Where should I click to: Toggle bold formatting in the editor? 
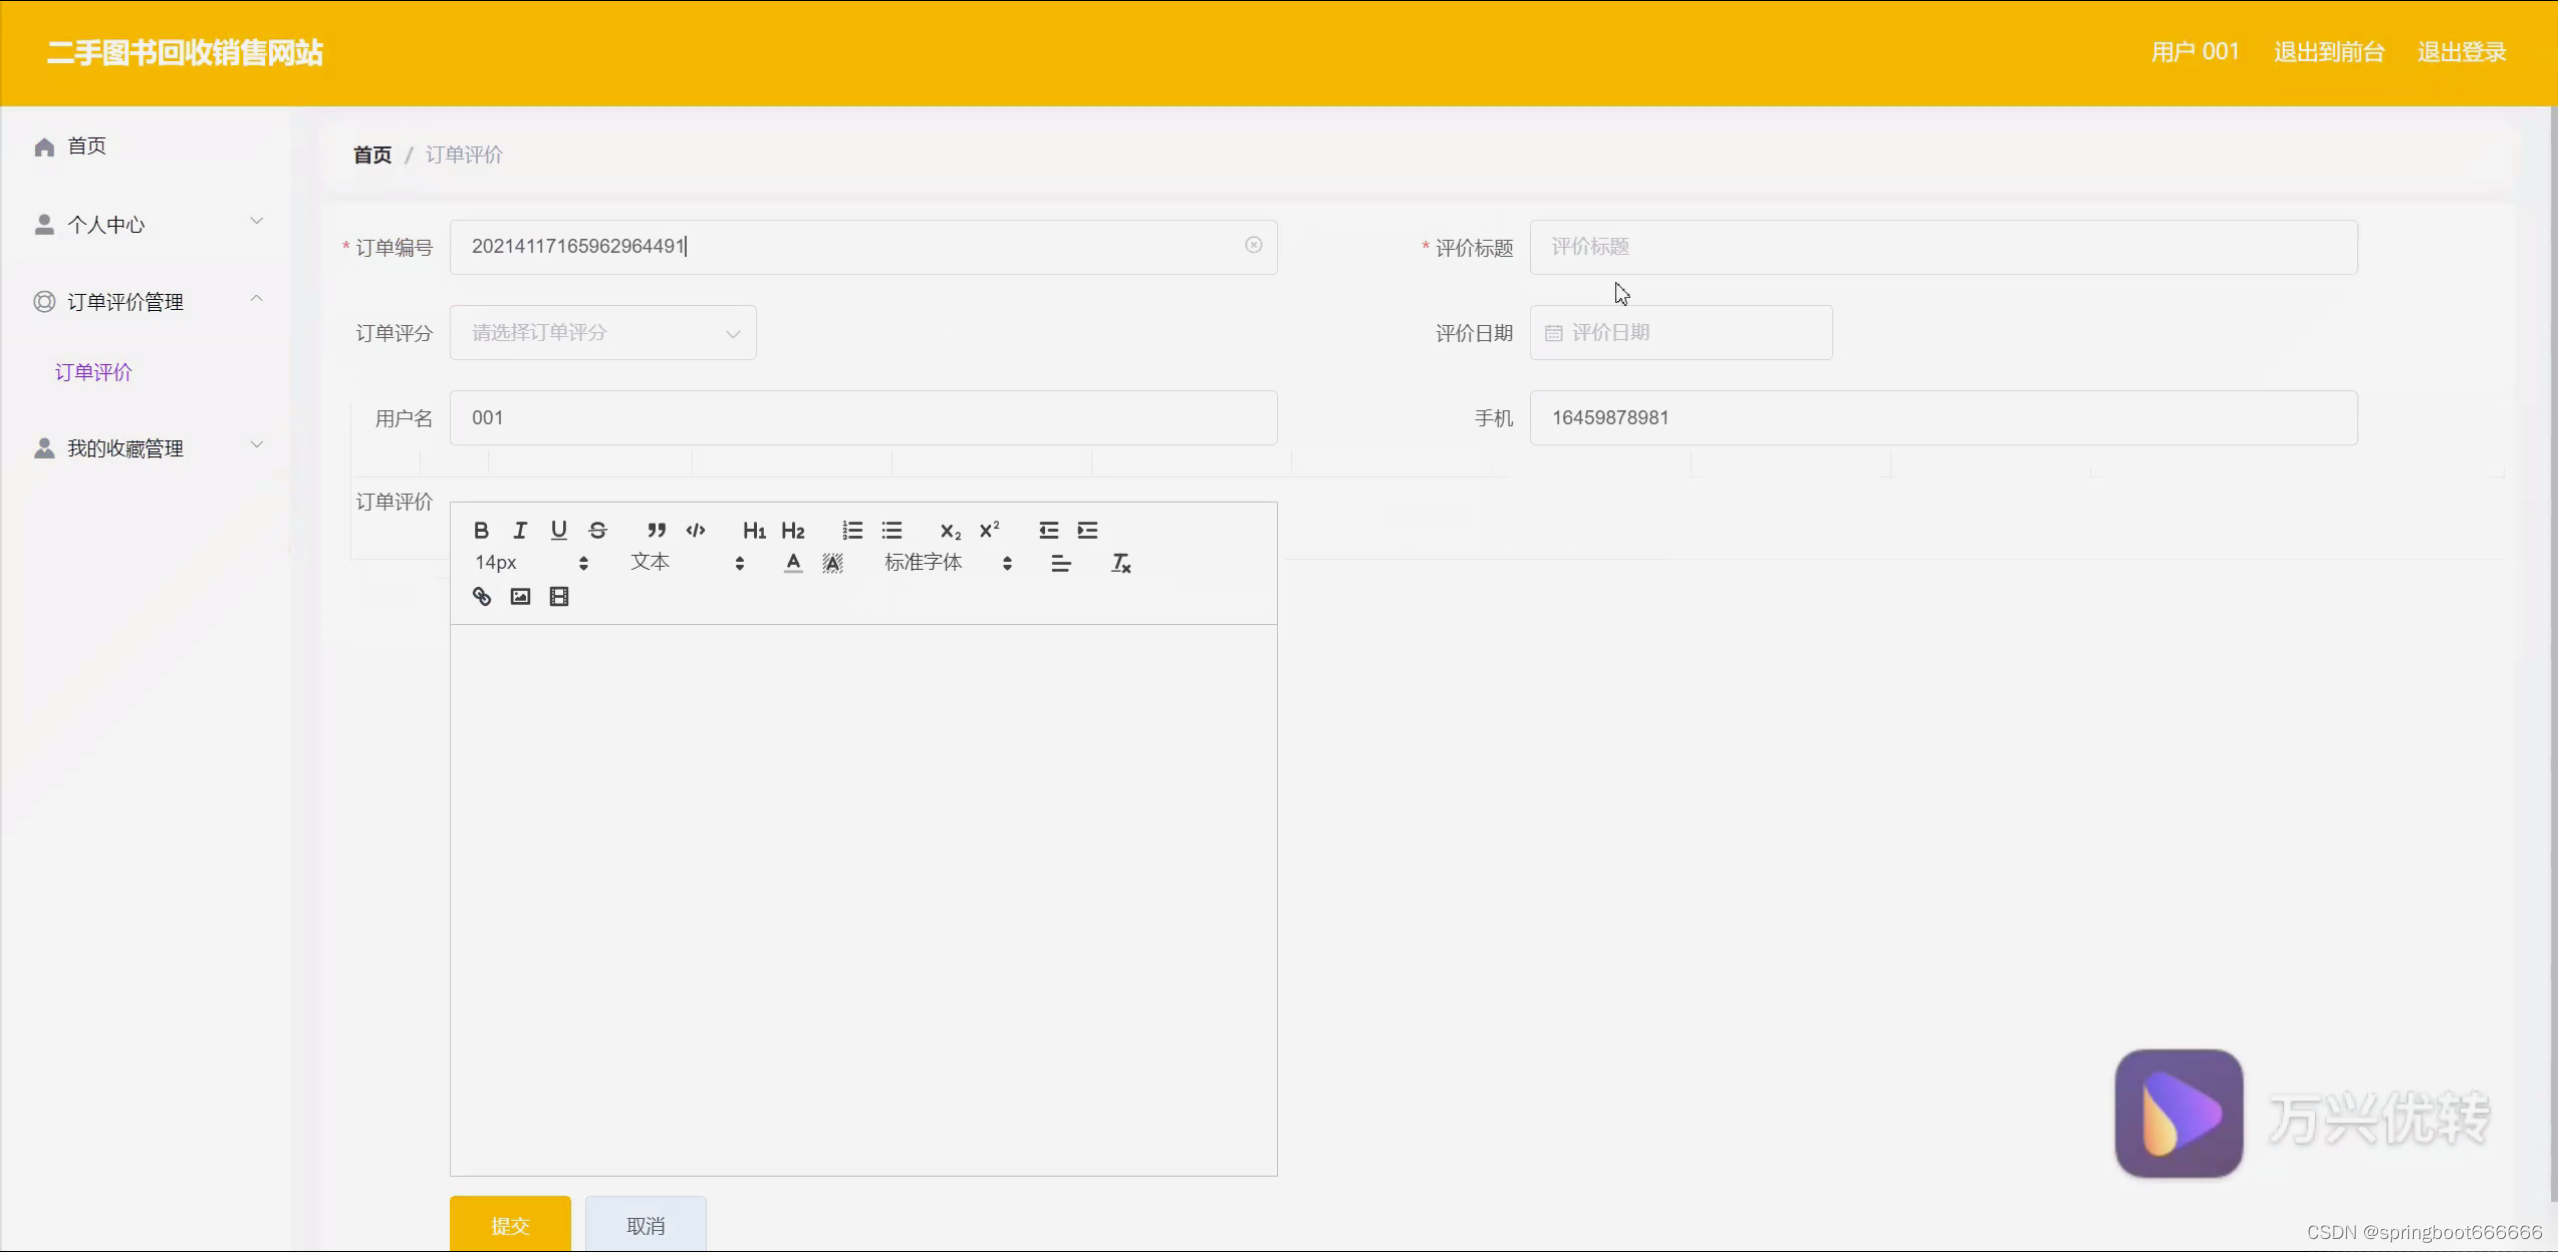point(481,530)
